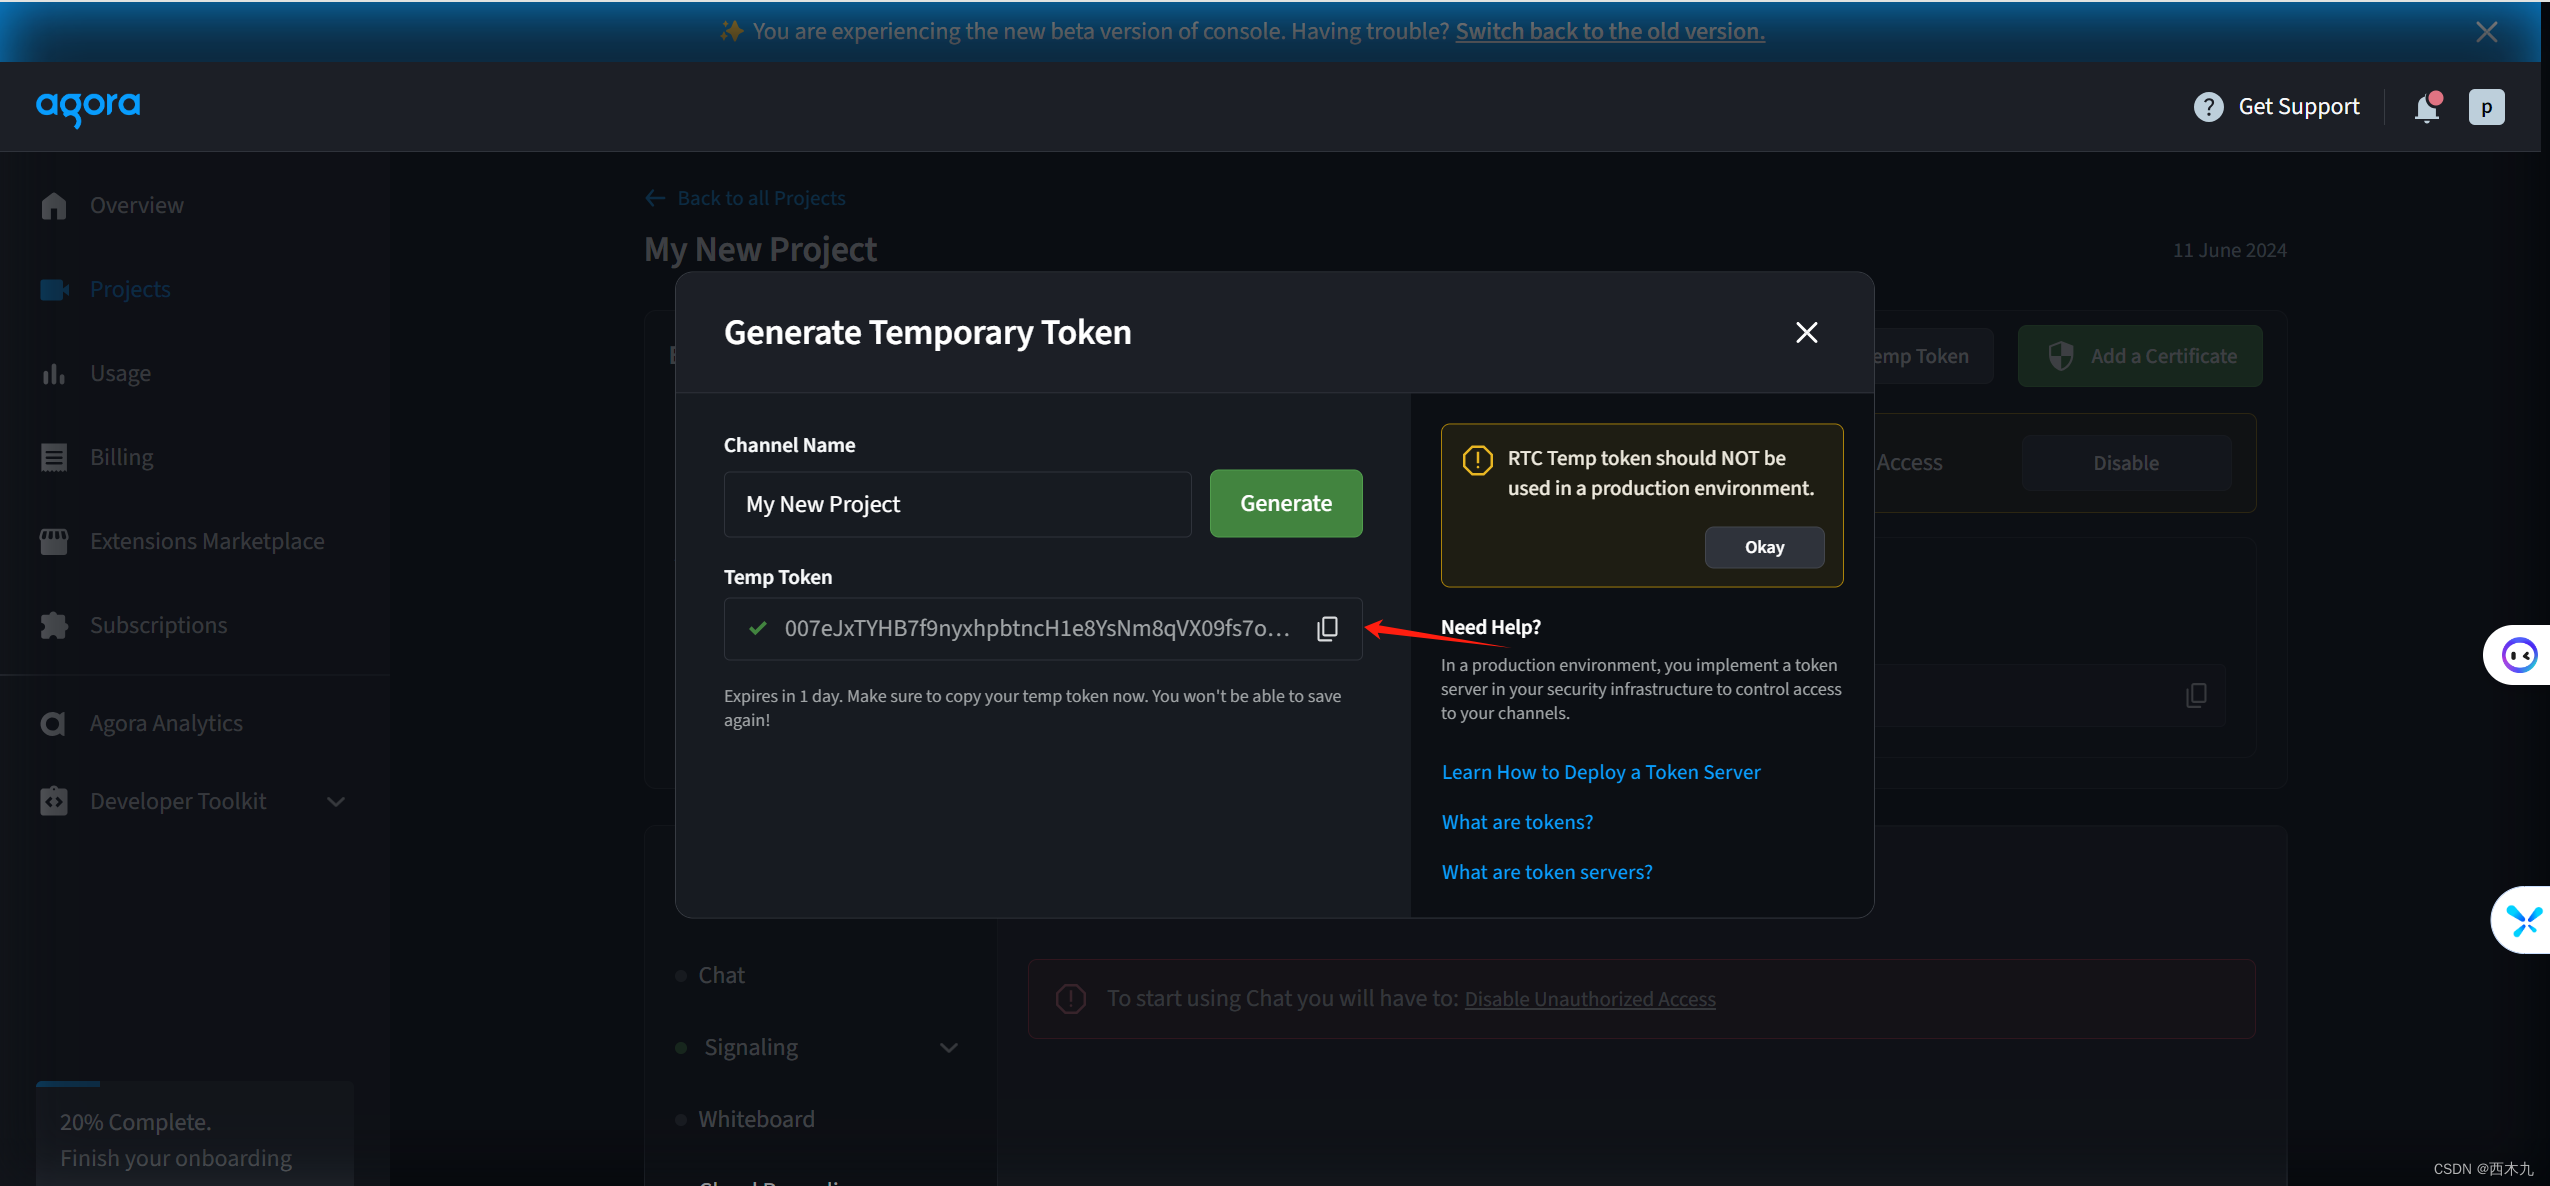The width and height of the screenshot is (2550, 1186).
Task: Click the My New Project heading
Action: click(760, 249)
